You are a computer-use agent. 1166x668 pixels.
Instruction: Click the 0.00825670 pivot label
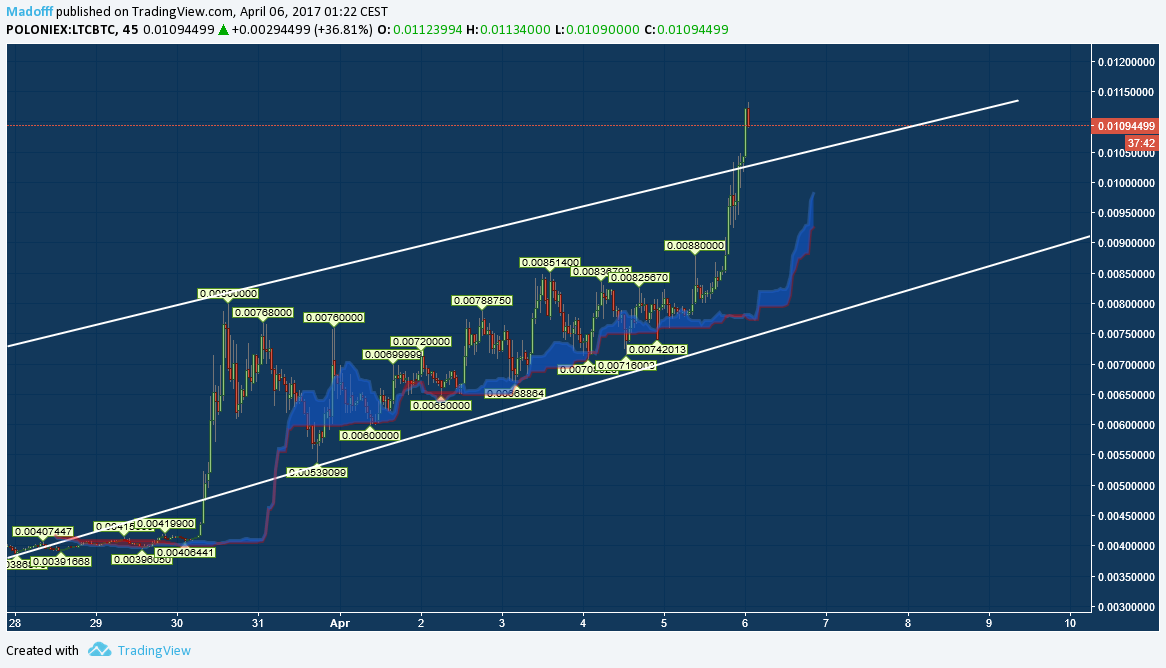pos(639,277)
